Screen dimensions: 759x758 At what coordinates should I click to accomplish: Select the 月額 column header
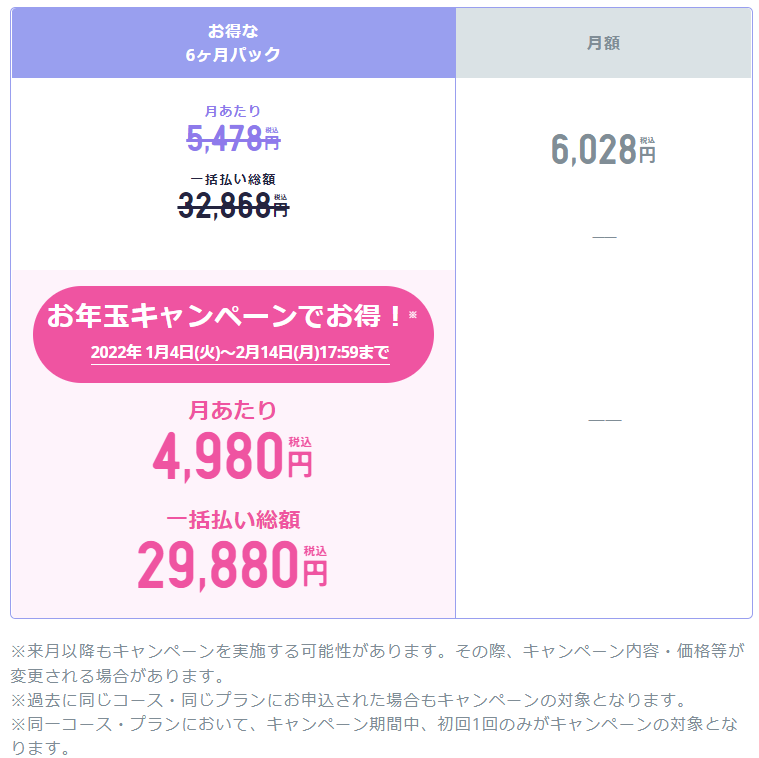[x=603, y=43]
